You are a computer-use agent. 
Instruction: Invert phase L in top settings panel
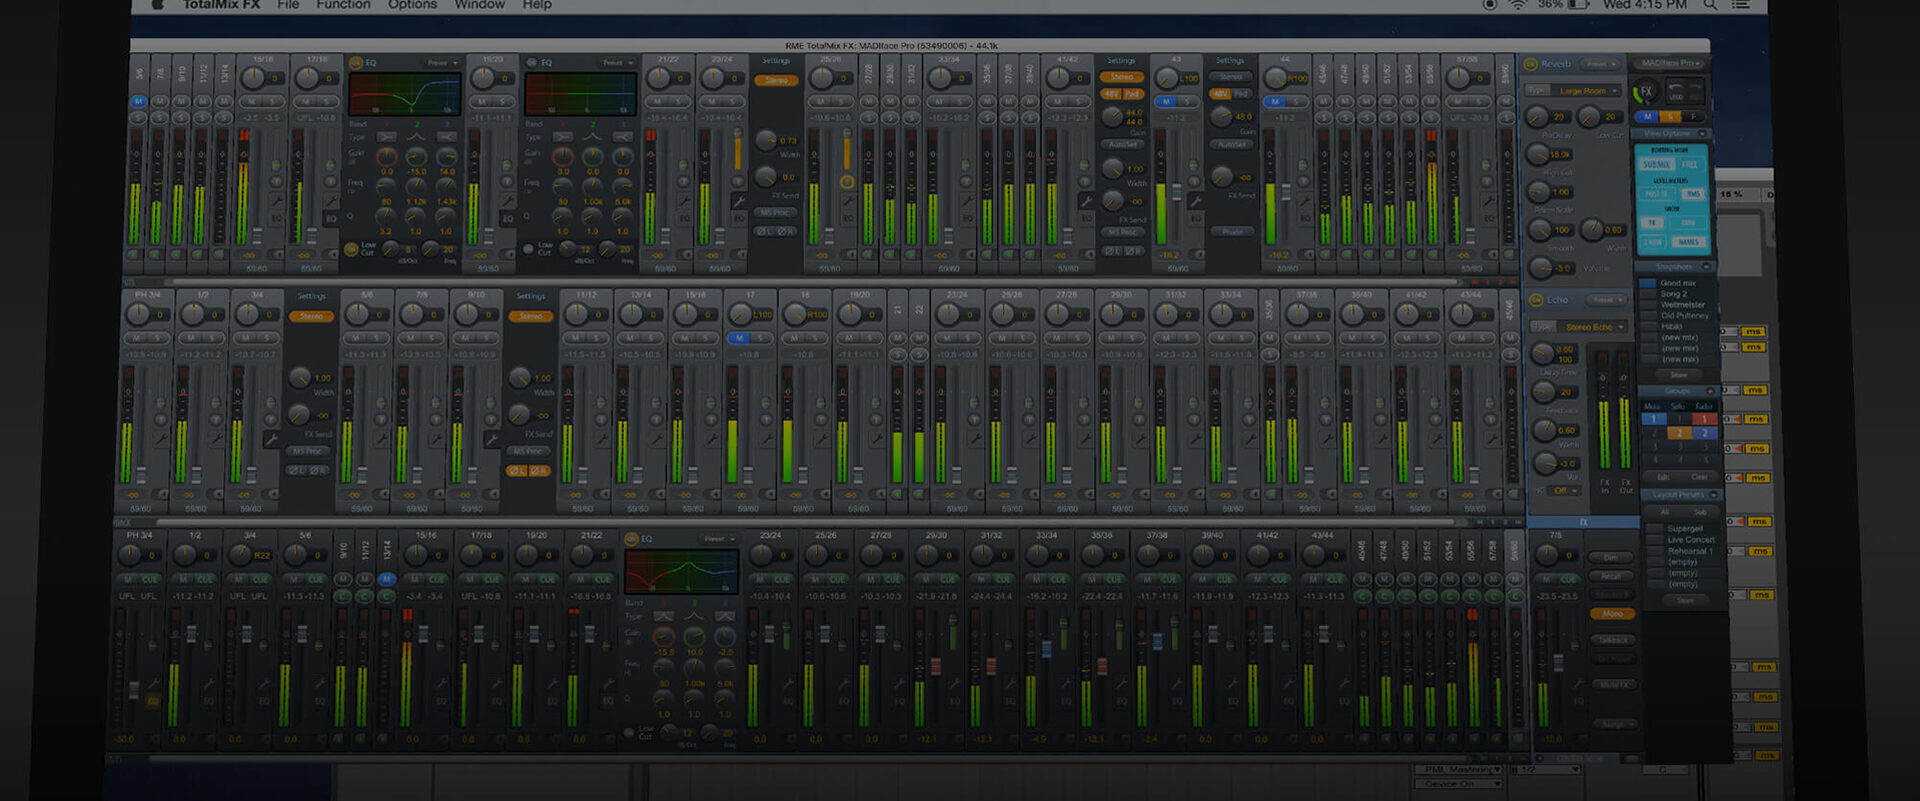click(x=765, y=231)
